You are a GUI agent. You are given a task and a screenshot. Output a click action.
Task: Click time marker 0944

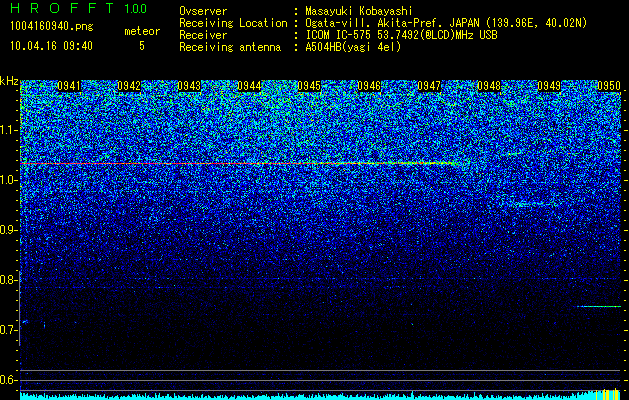[249, 86]
